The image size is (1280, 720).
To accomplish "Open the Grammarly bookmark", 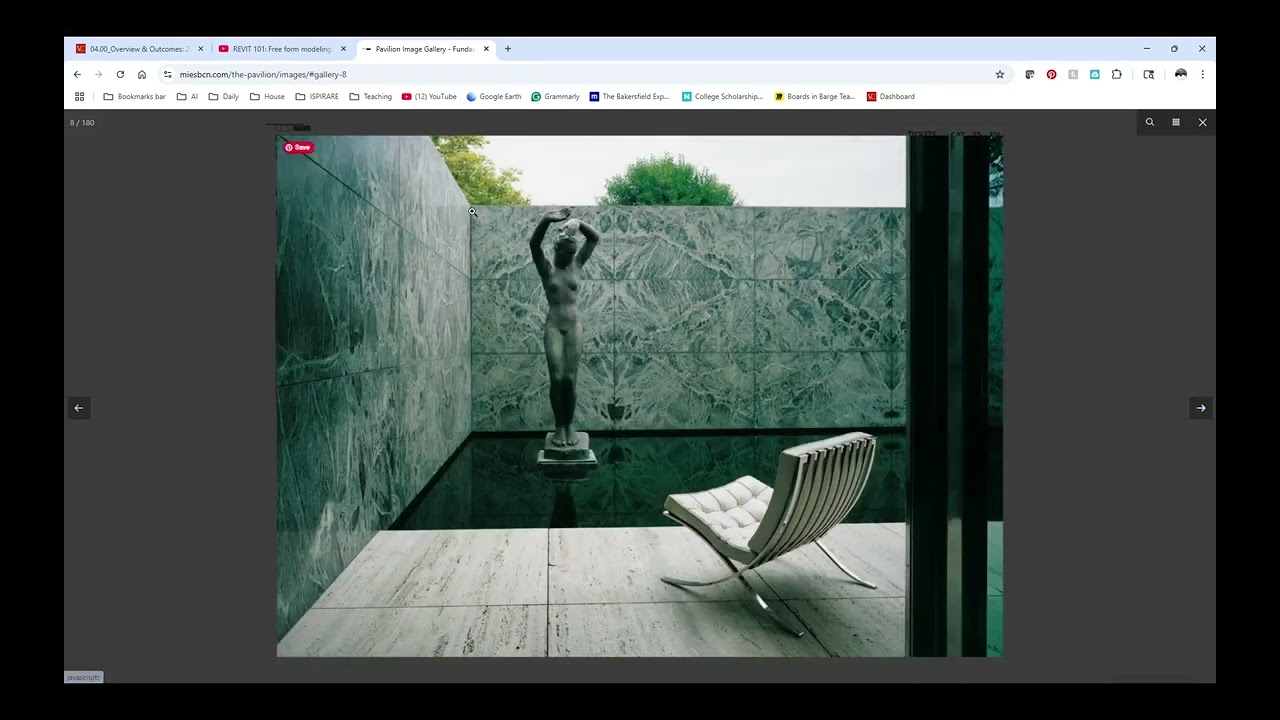I will (555, 97).
